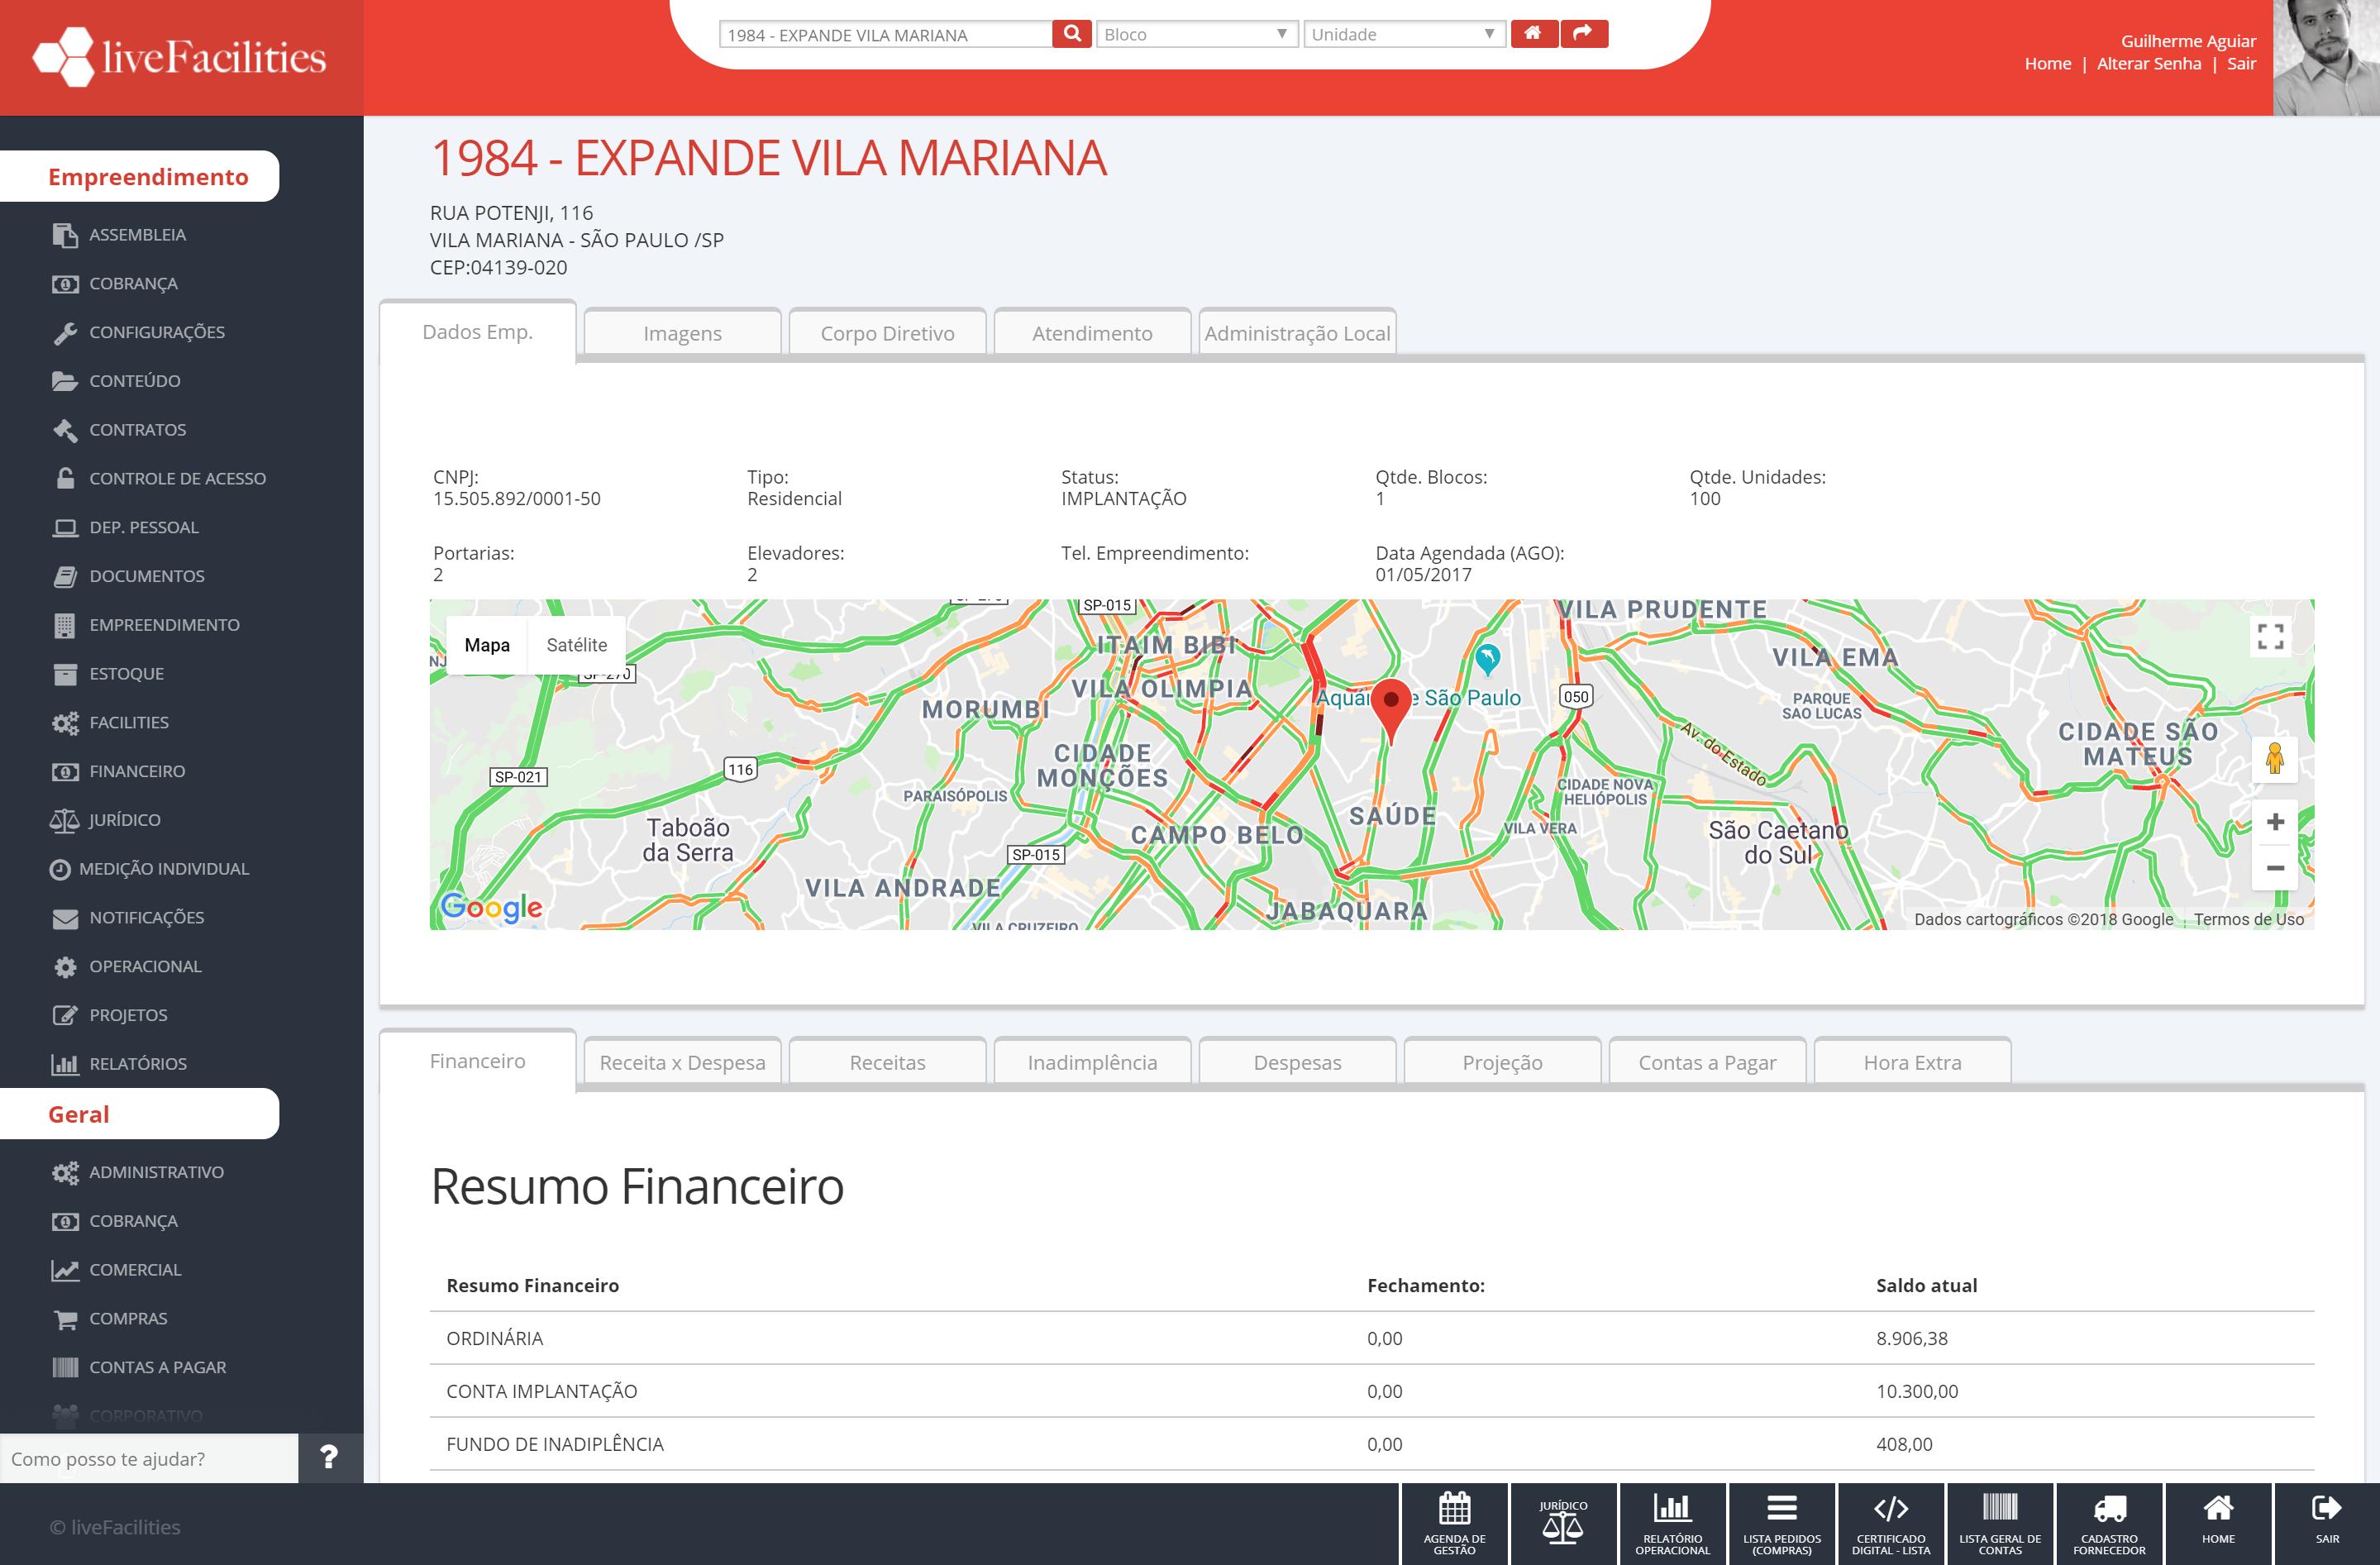Expand Financeiro item in sidebar
Image resolution: width=2380 pixels, height=1565 pixels.
[137, 771]
